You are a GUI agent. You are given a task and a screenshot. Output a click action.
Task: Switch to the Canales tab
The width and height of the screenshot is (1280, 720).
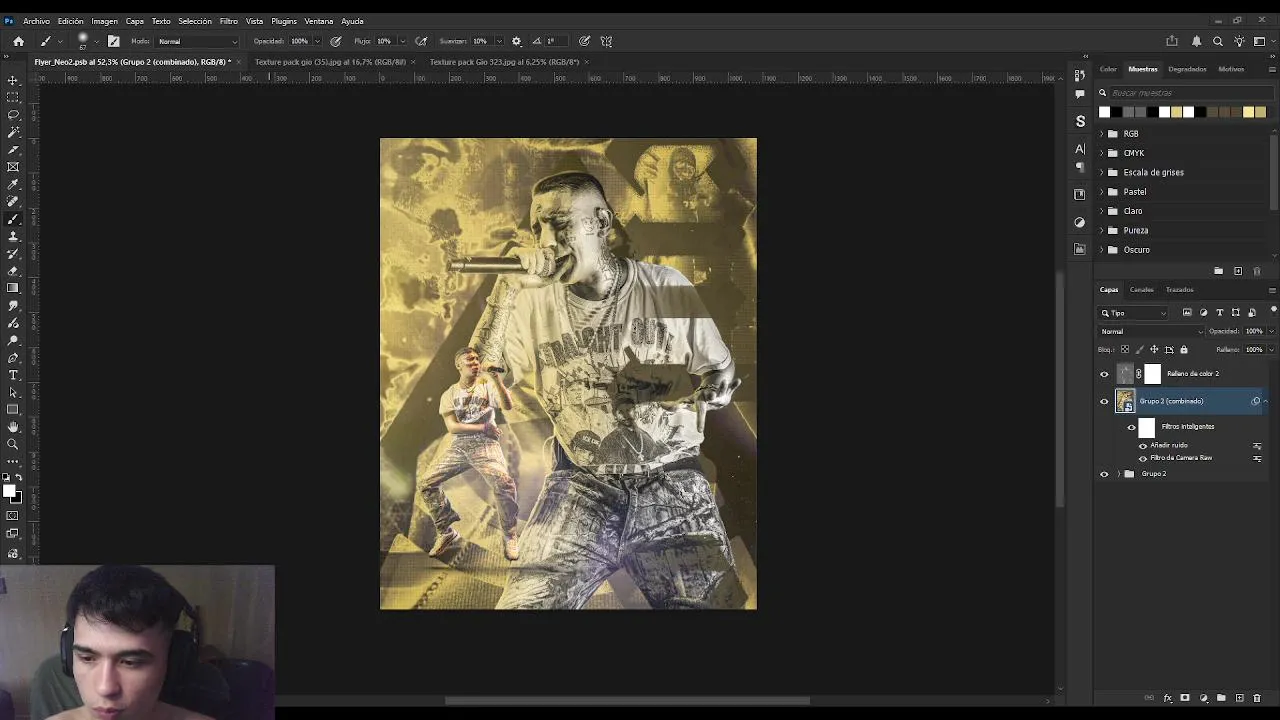click(x=1141, y=290)
